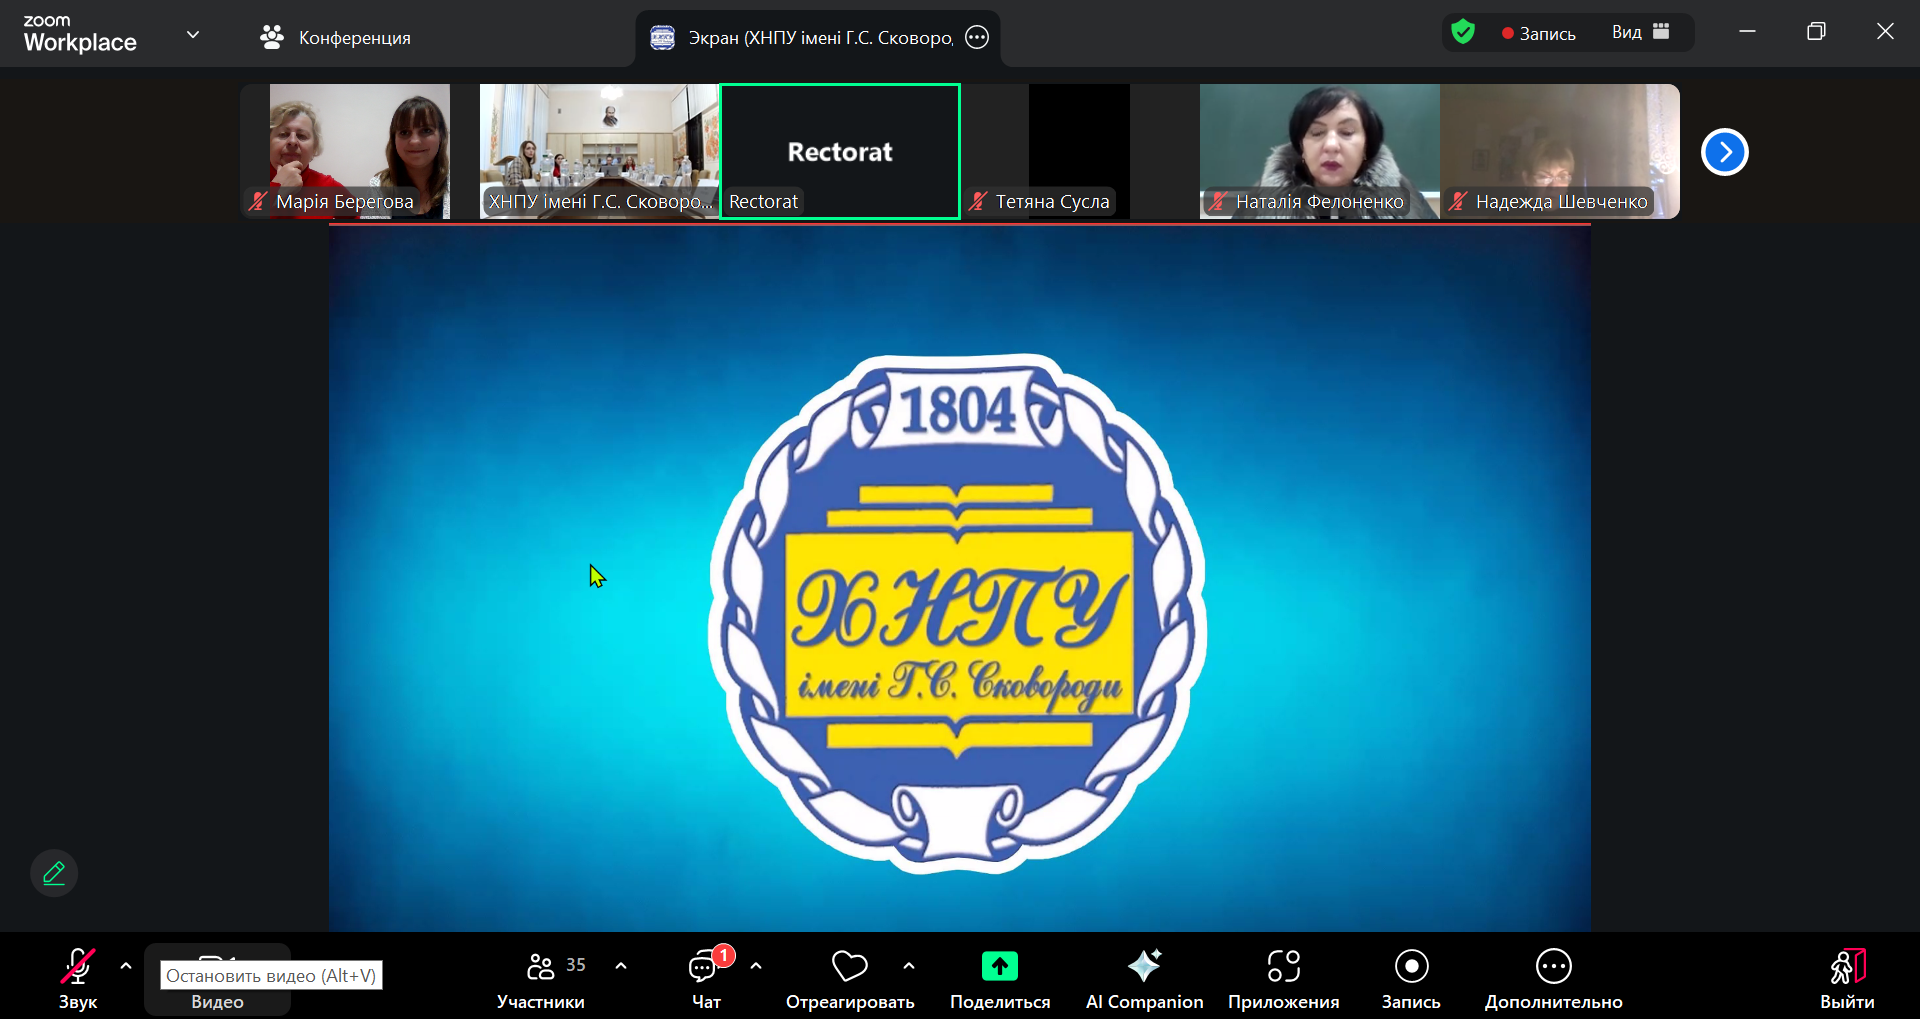Screen dimensions: 1920x1020
Task: Open the Zoom Workplace dropdown chevron
Action: (193, 35)
